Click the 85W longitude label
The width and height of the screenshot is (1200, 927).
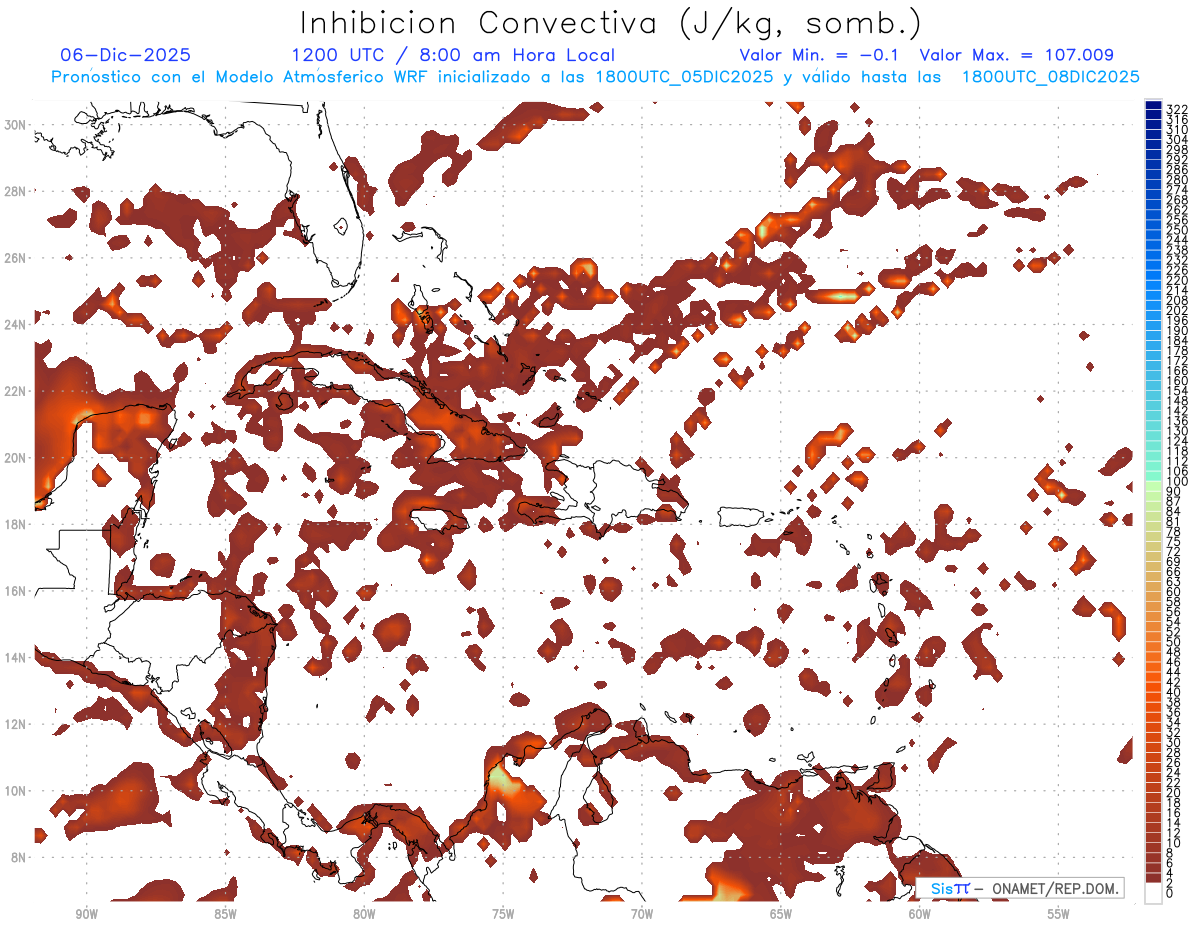(x=225, y=914)
